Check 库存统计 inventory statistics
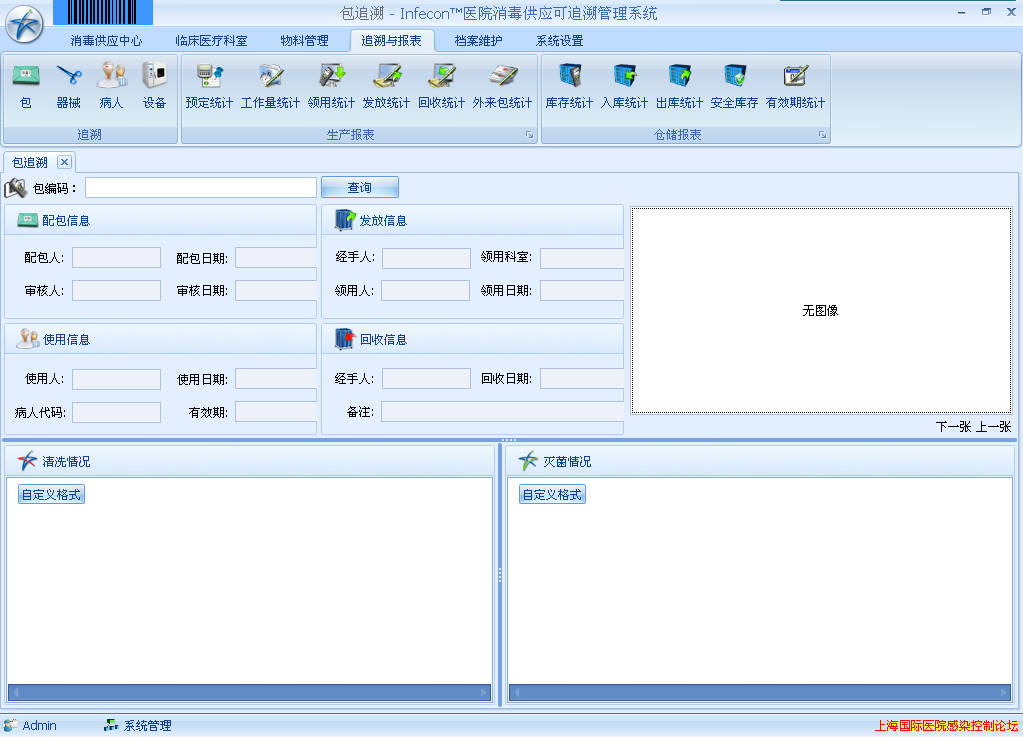The height and width of the screenshot is (737, 1023). tap(569, 83)
